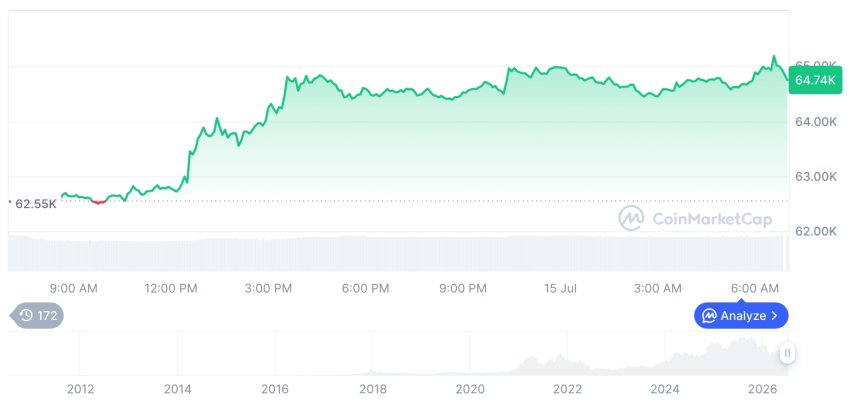Click the 2022 marker on the timeline navigator
Screen dimensions: 860x401
click(x=567, y=389)
